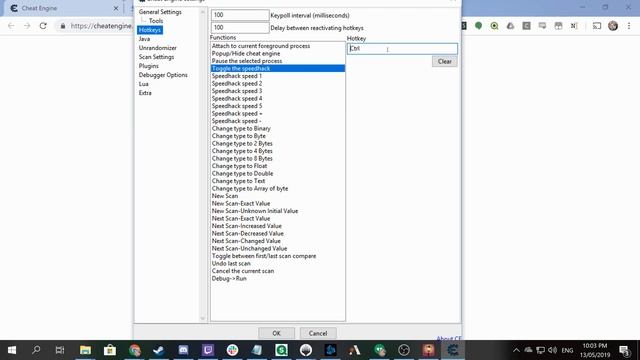Open Lua settings page
Screen dimensions: 640x360
pos(143,84)
